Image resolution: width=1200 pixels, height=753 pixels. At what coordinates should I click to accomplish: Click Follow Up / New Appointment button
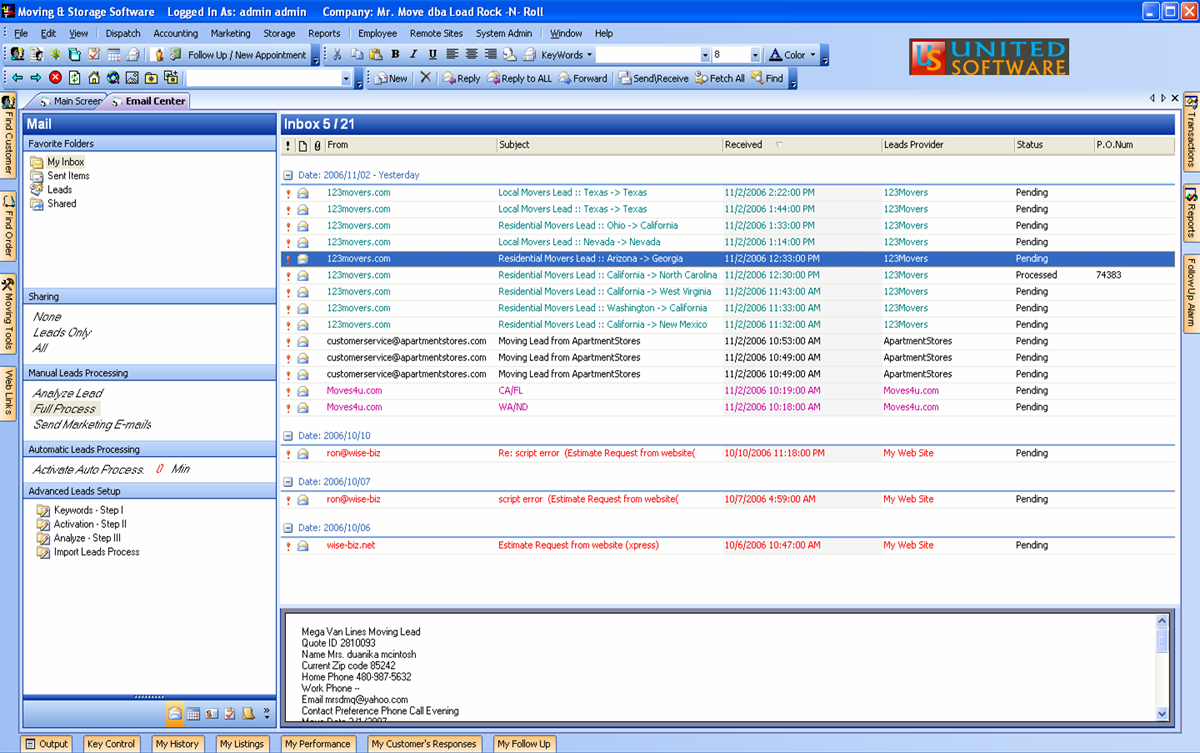(x=238, y=55)
